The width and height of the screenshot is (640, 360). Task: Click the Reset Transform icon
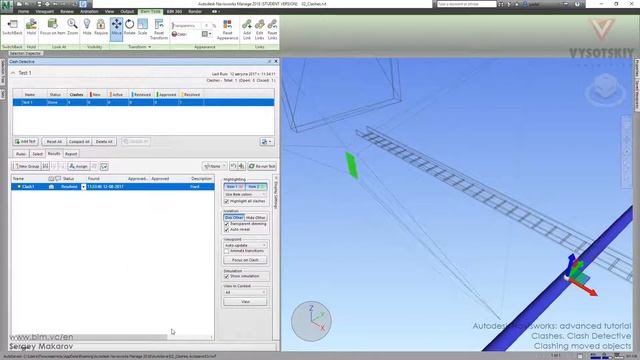(159, 24)
